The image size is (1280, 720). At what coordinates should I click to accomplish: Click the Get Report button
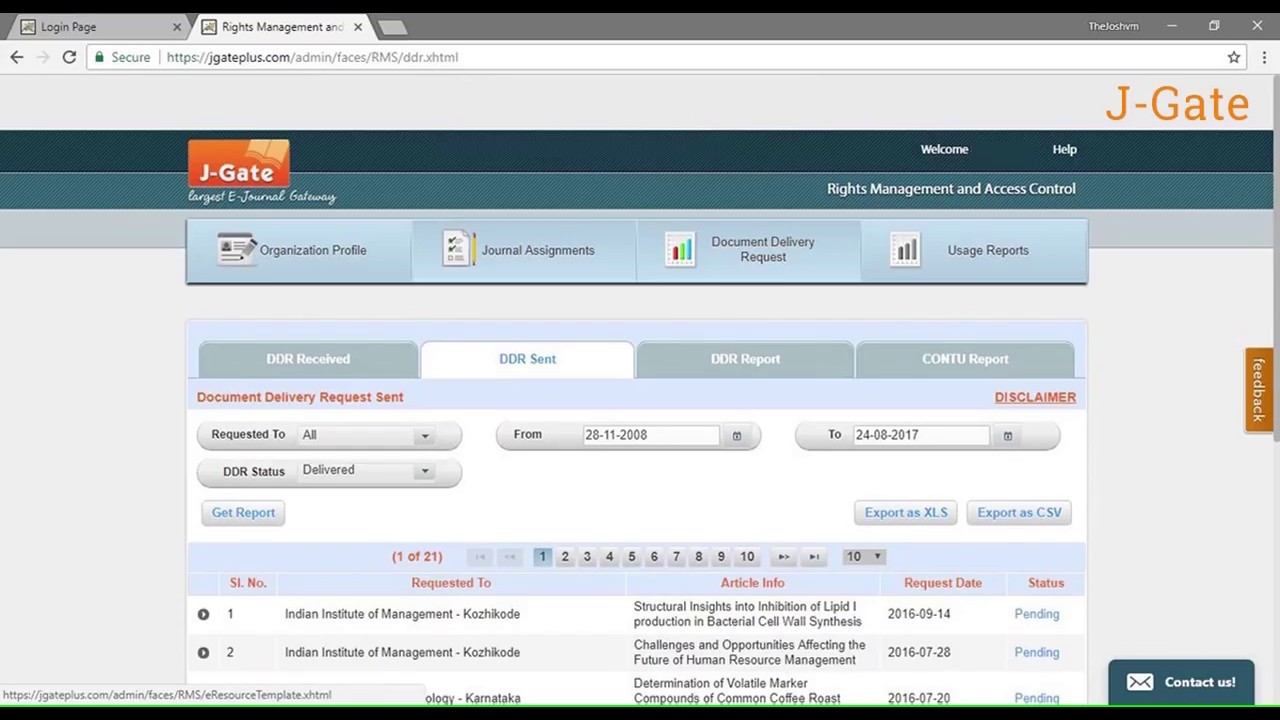pos(243,513)
